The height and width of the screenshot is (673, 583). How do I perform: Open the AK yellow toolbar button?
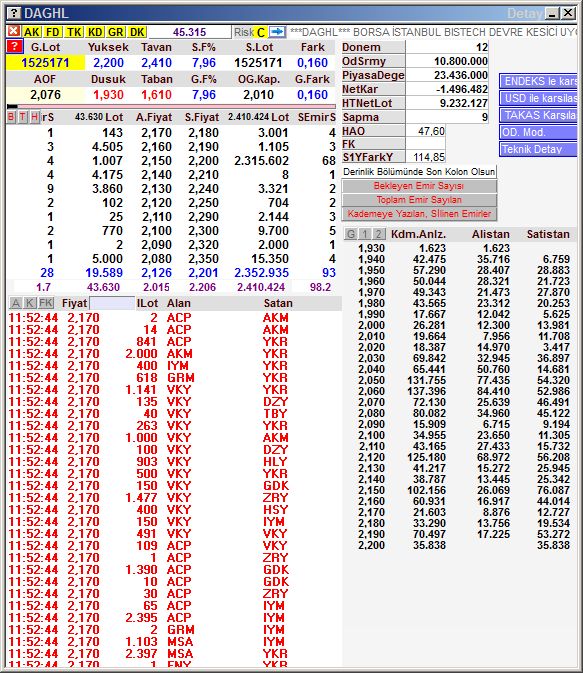pyautogui.click(x=31, y=32)
